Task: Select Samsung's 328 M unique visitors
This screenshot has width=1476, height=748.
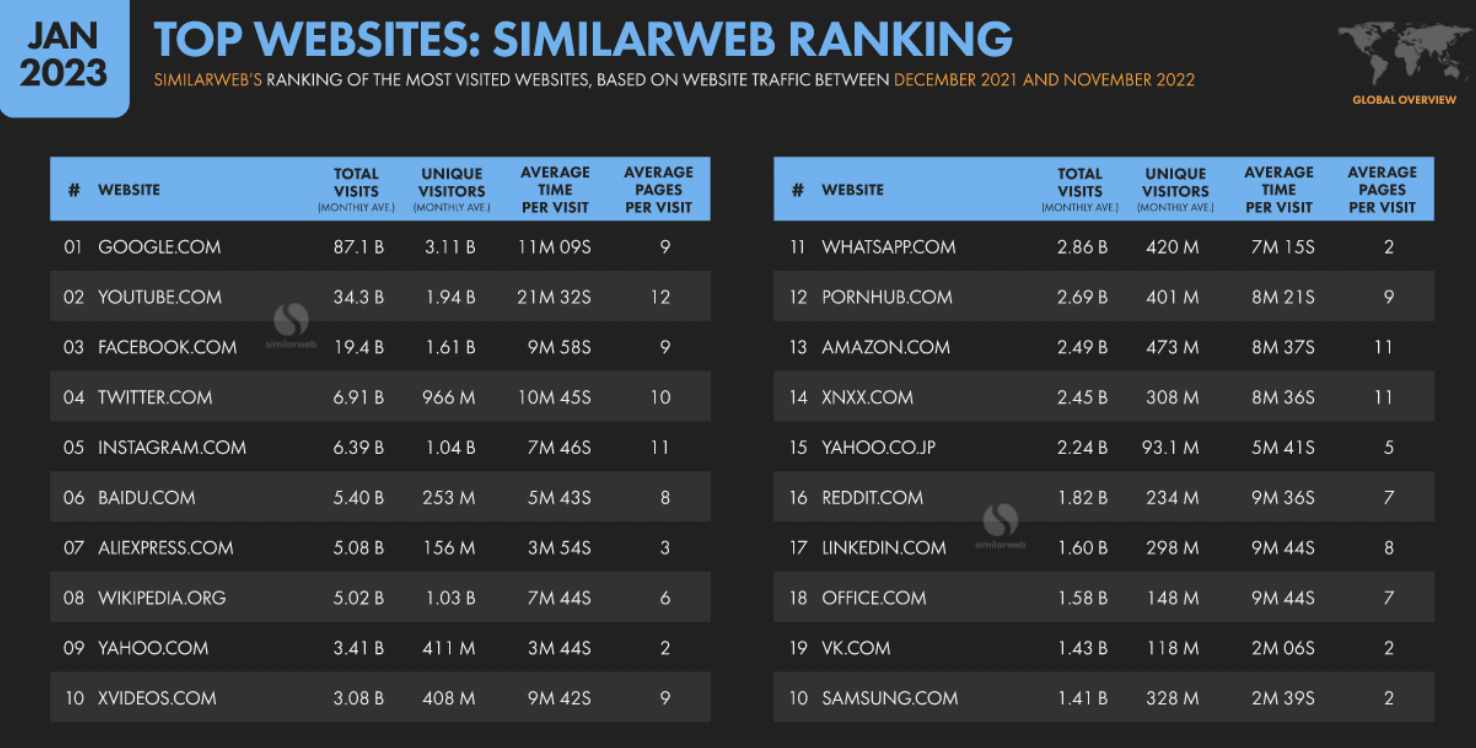Action: coord(1173,697)
